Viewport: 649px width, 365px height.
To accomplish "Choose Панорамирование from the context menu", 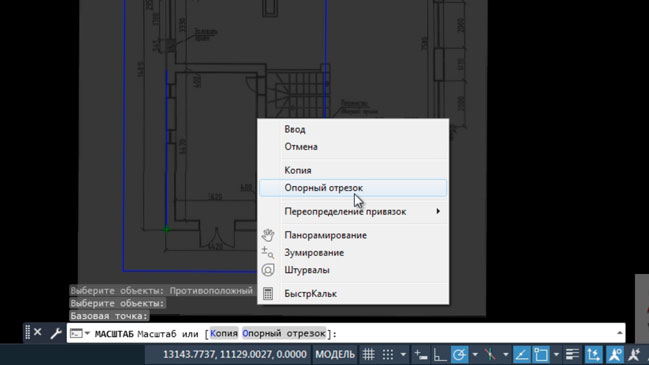I will (353, 235).
